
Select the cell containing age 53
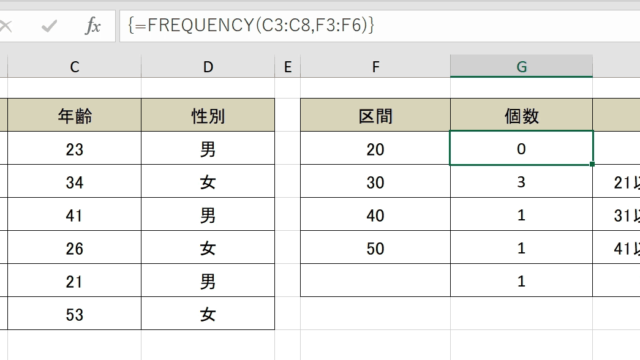click(x=74, y=313)
